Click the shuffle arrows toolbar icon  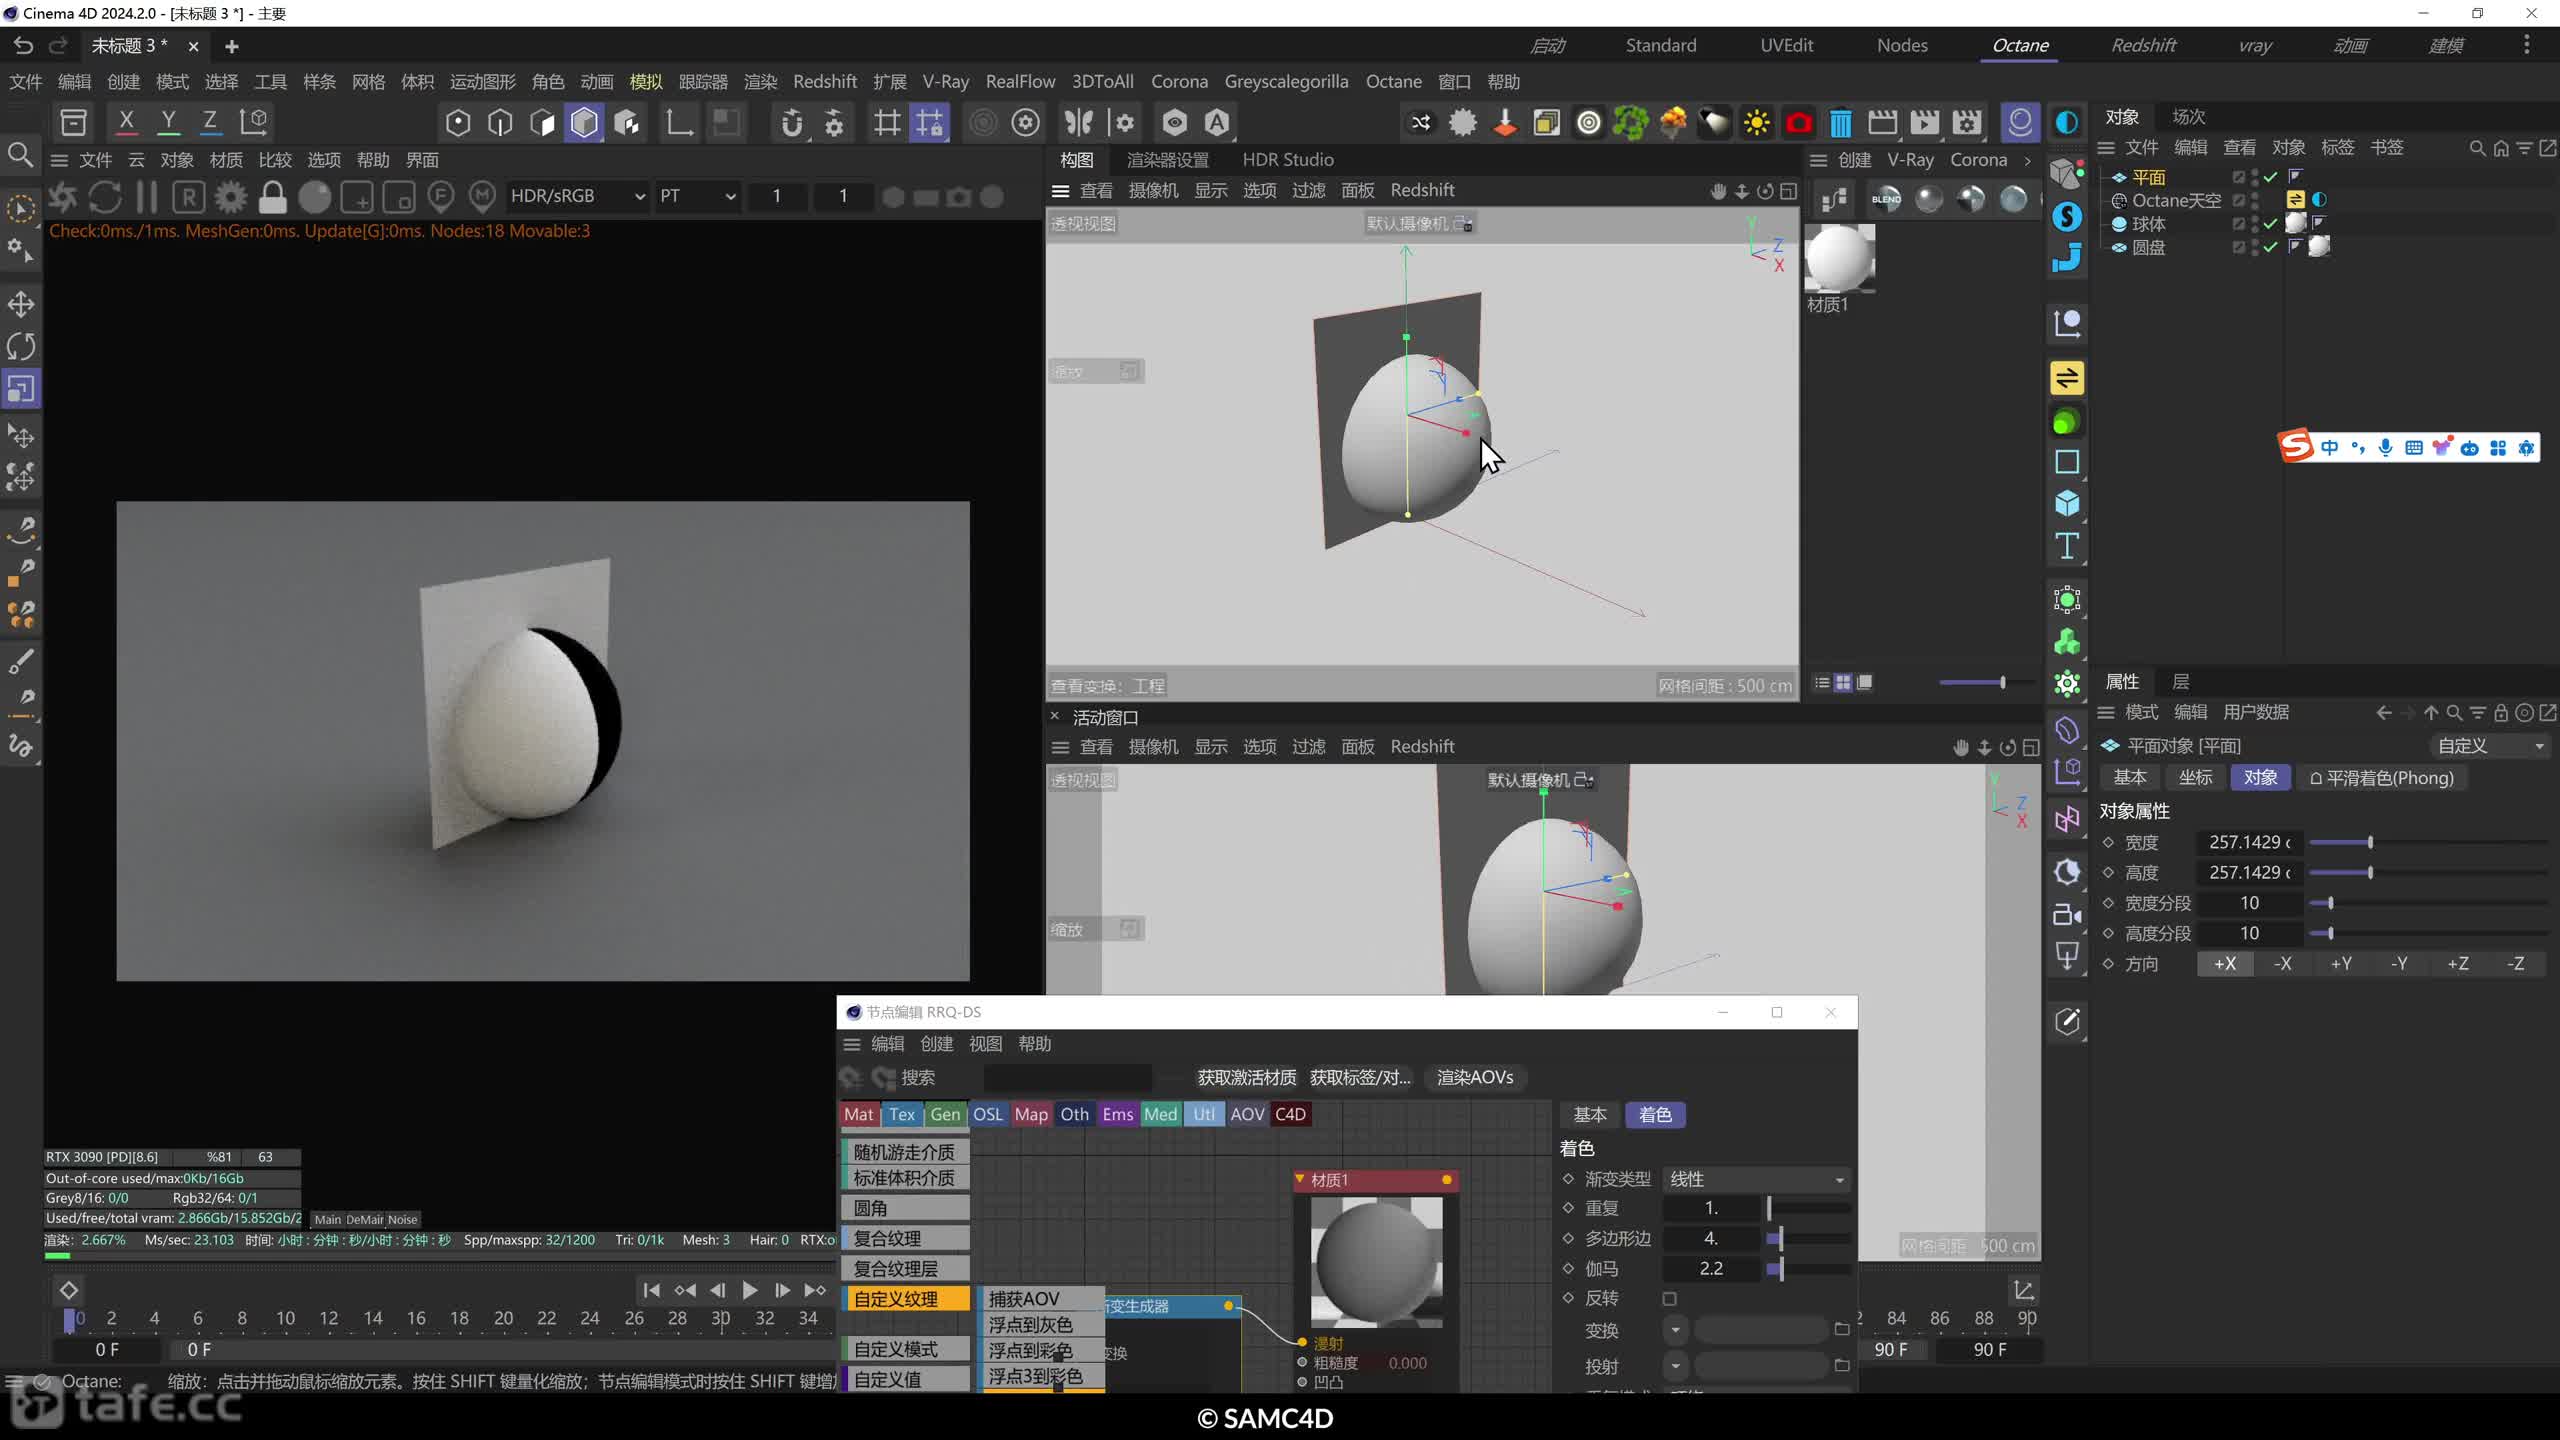pos(1420,122)
